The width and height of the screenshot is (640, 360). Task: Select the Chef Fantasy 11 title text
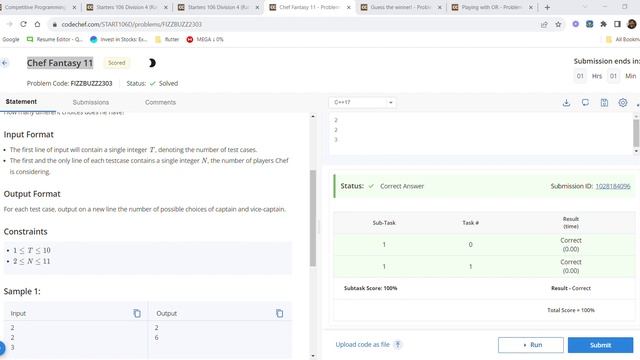60,63
